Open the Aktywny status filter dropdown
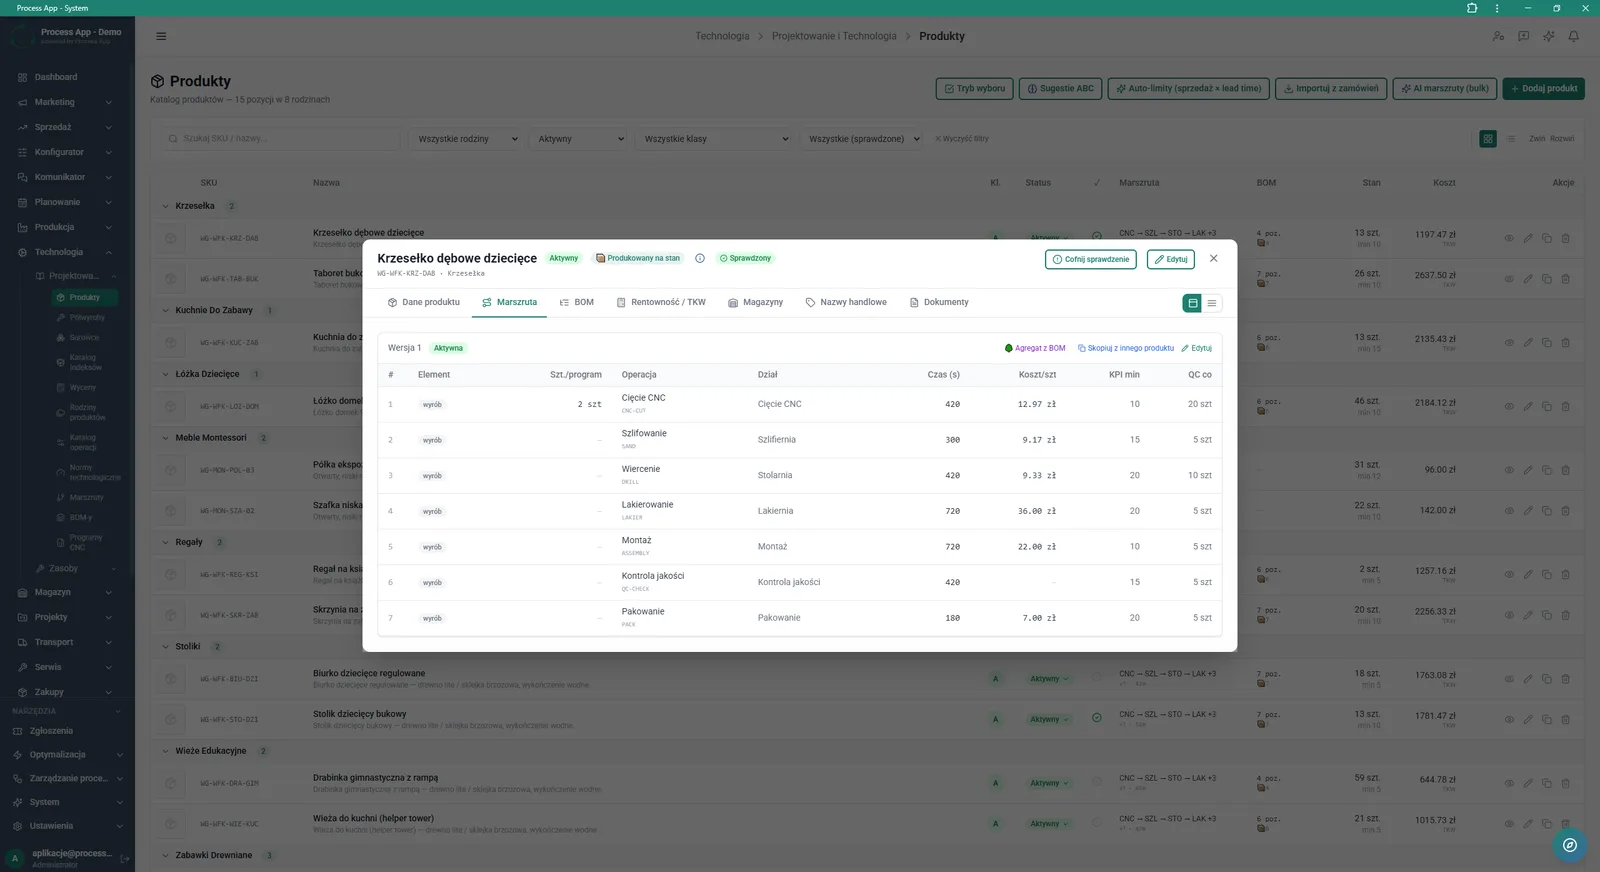Viewport: 1600px width, 872px height. click(579, 139)
